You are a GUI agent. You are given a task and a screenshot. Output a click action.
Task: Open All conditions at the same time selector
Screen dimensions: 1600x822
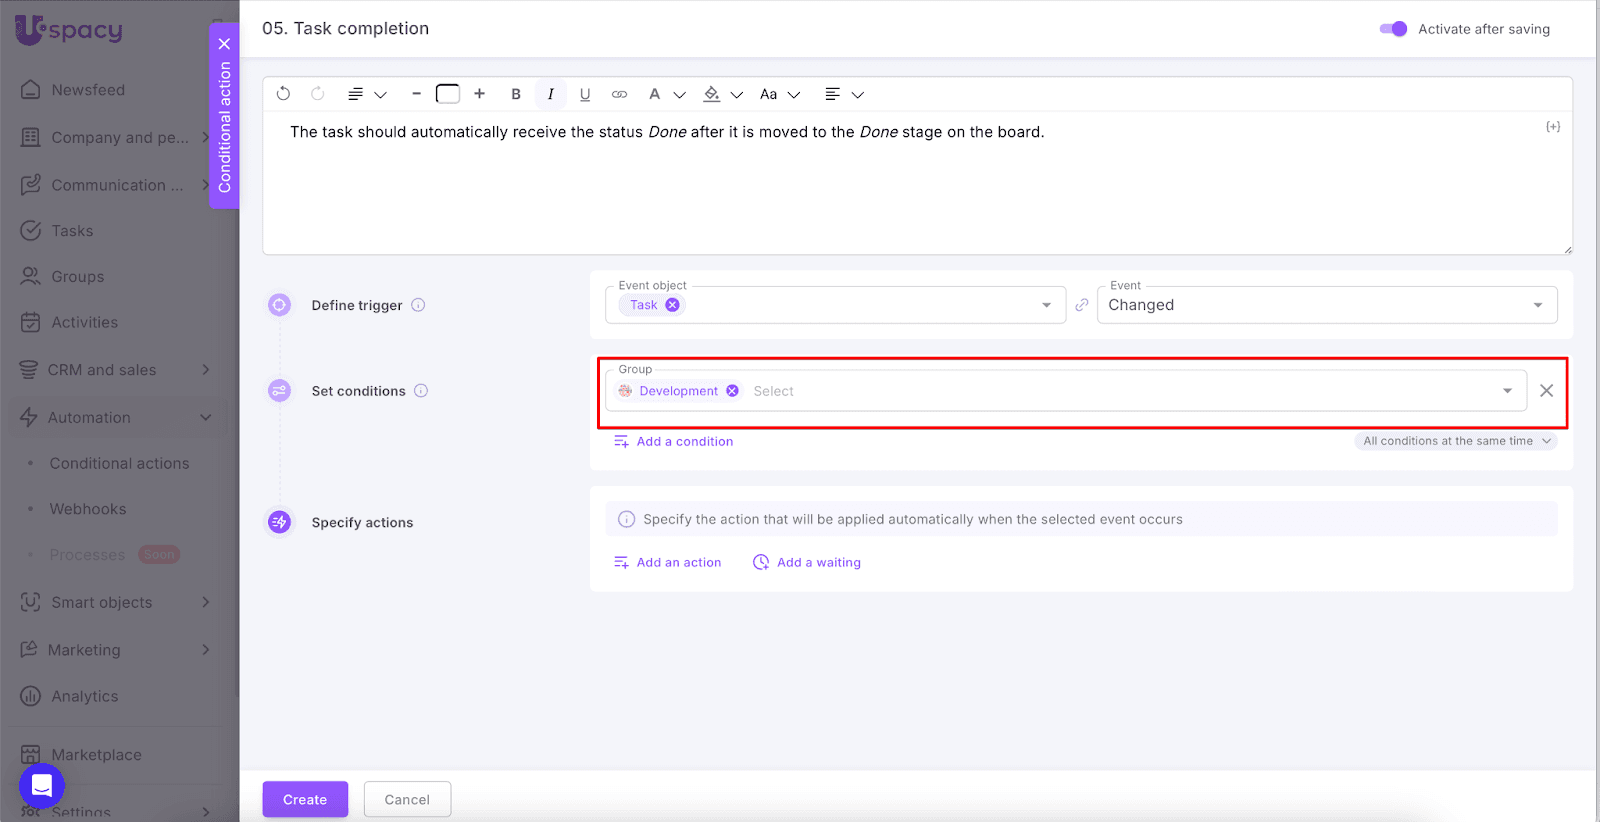coord(1455,441)
